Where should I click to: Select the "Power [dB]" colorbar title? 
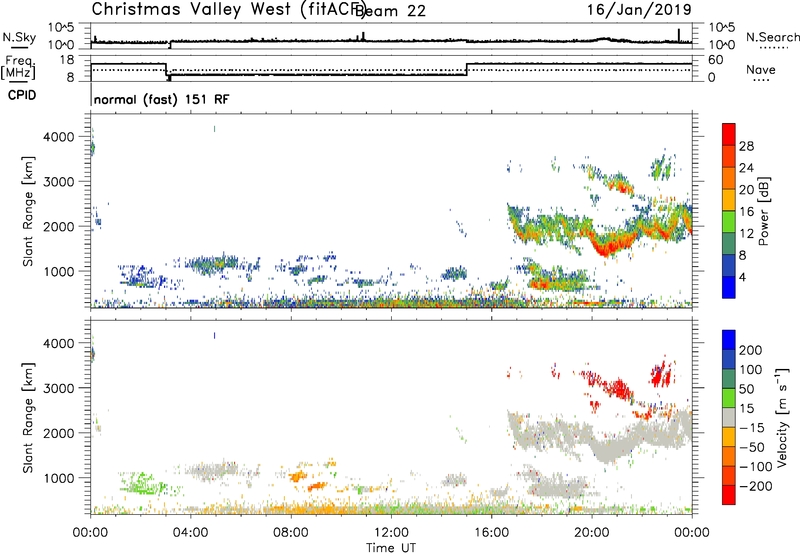[763, 212]
